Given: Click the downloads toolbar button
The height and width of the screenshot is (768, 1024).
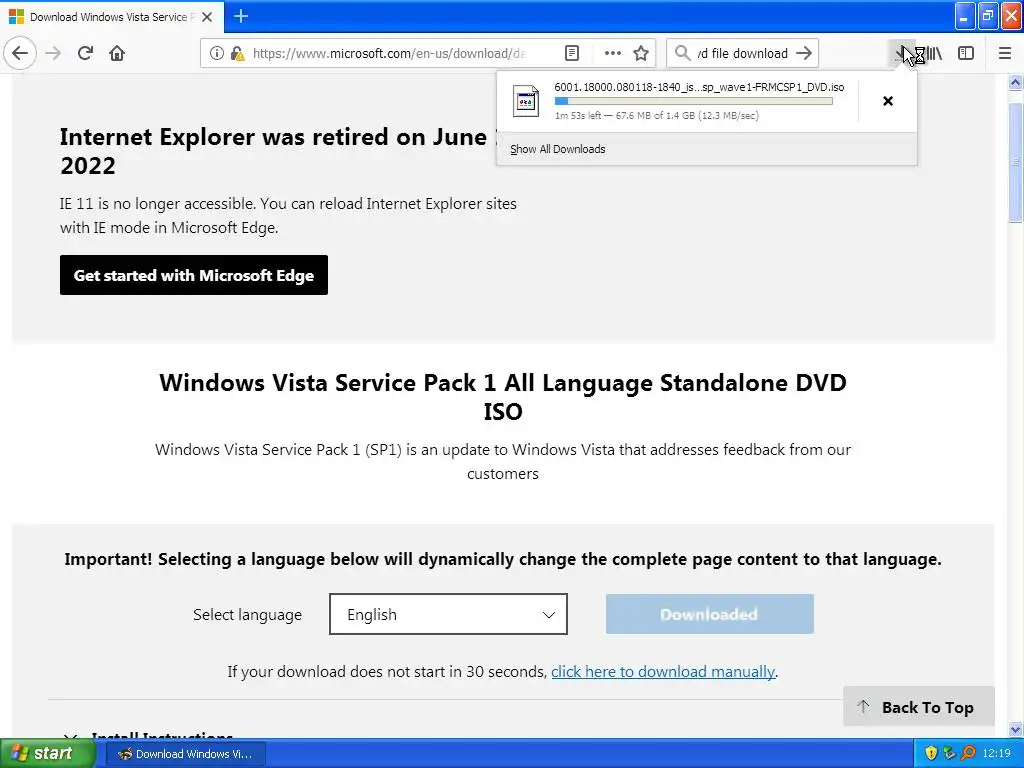Looking at the screenshot, I should pos(901,53).
